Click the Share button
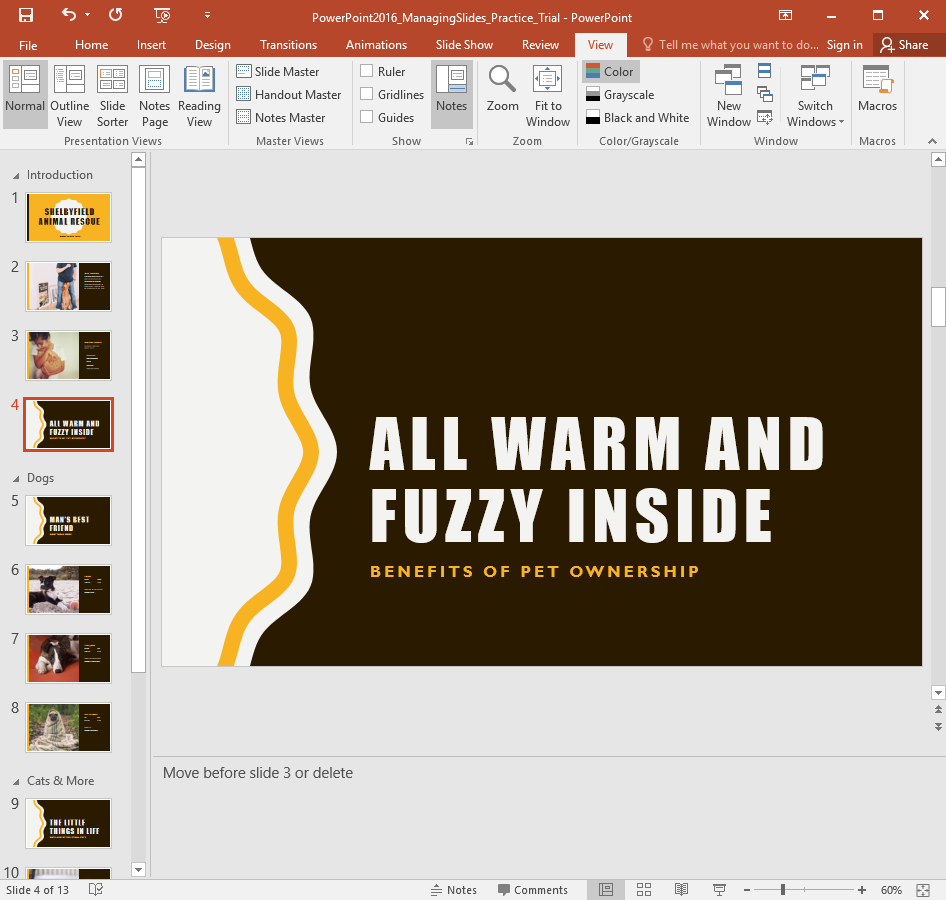The width and height of the screenshot is (946, 900). point(909,44)
